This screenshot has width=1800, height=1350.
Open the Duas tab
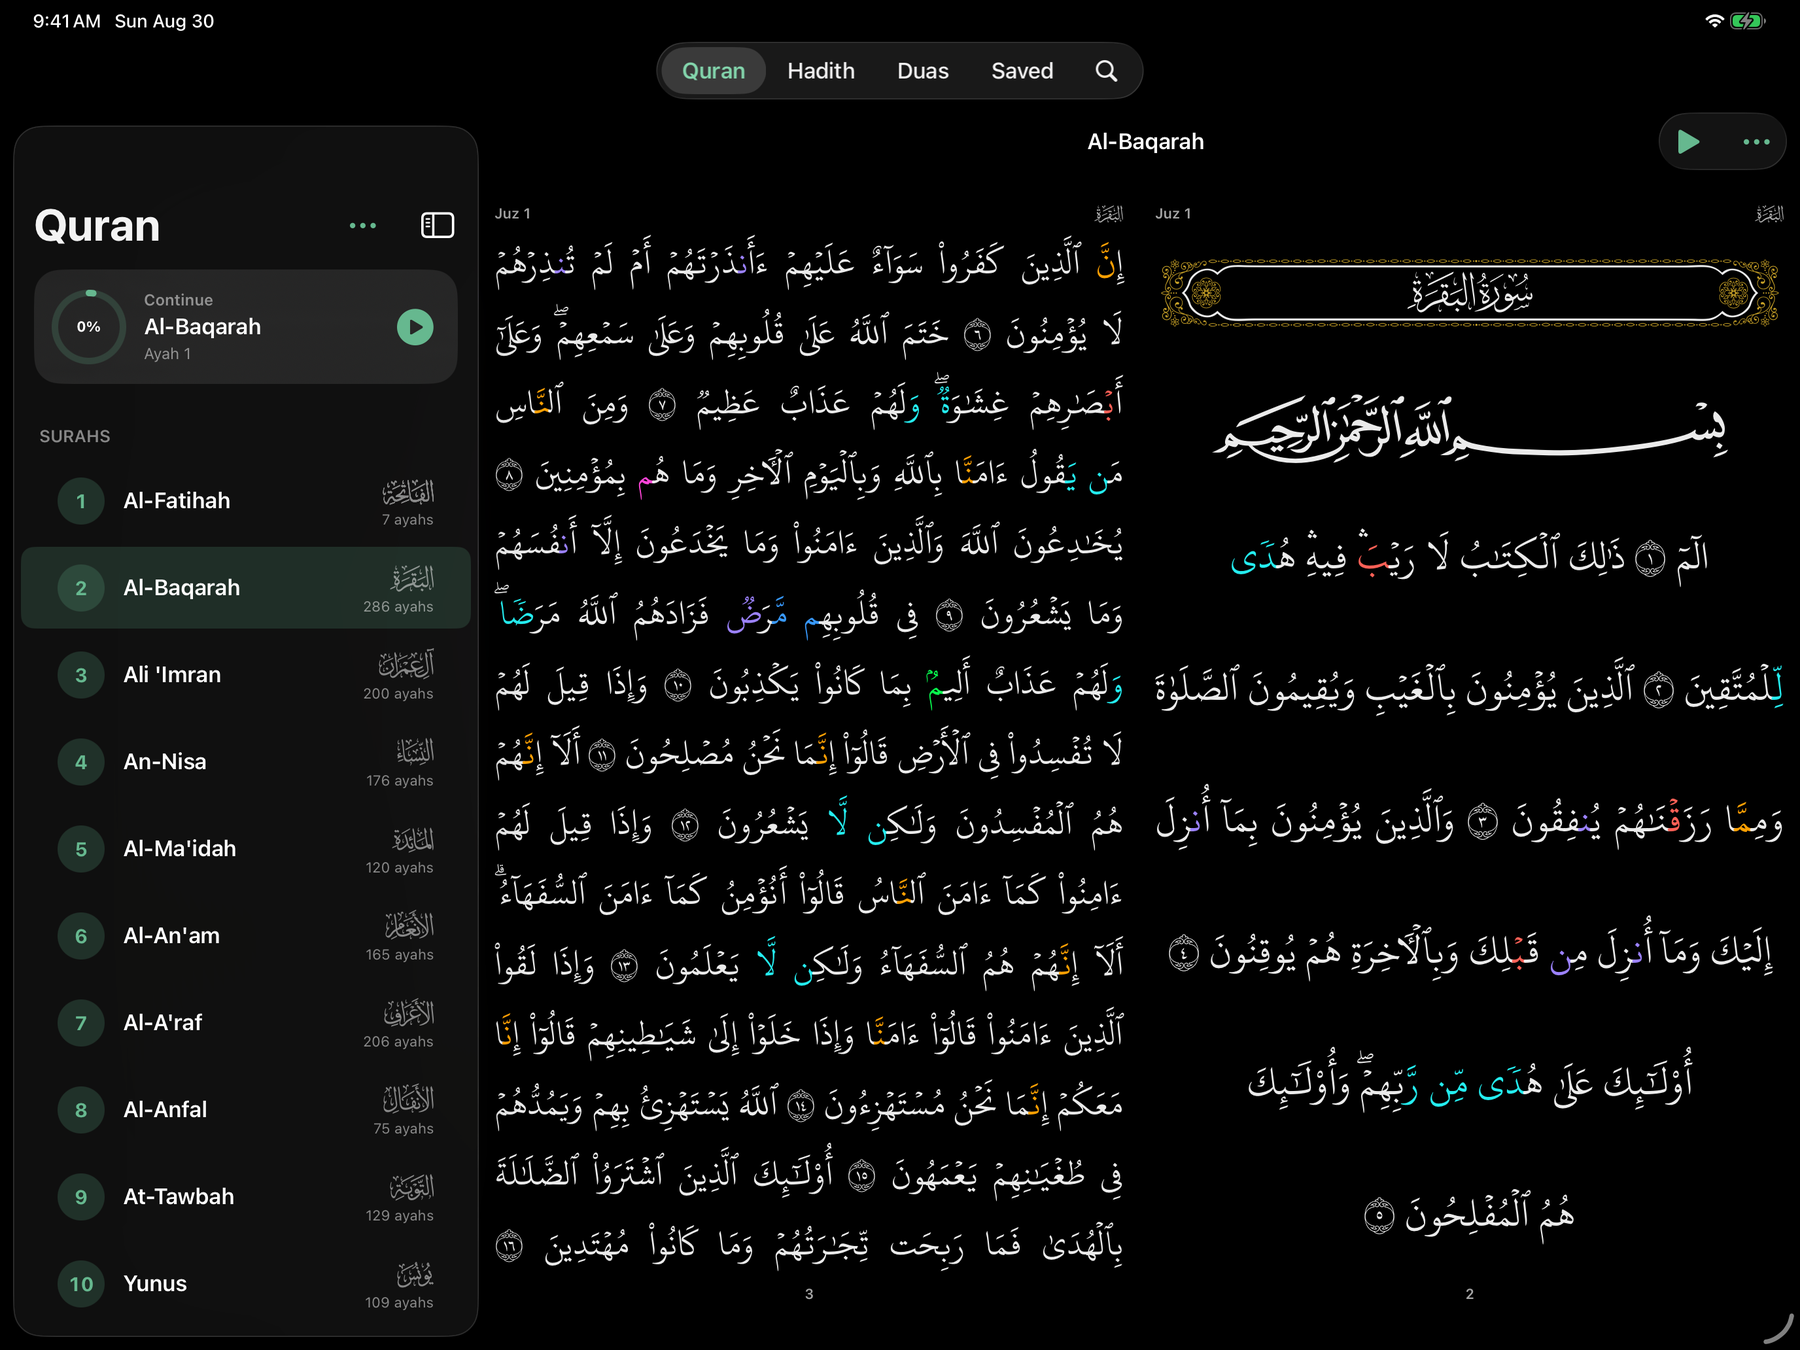923,71
